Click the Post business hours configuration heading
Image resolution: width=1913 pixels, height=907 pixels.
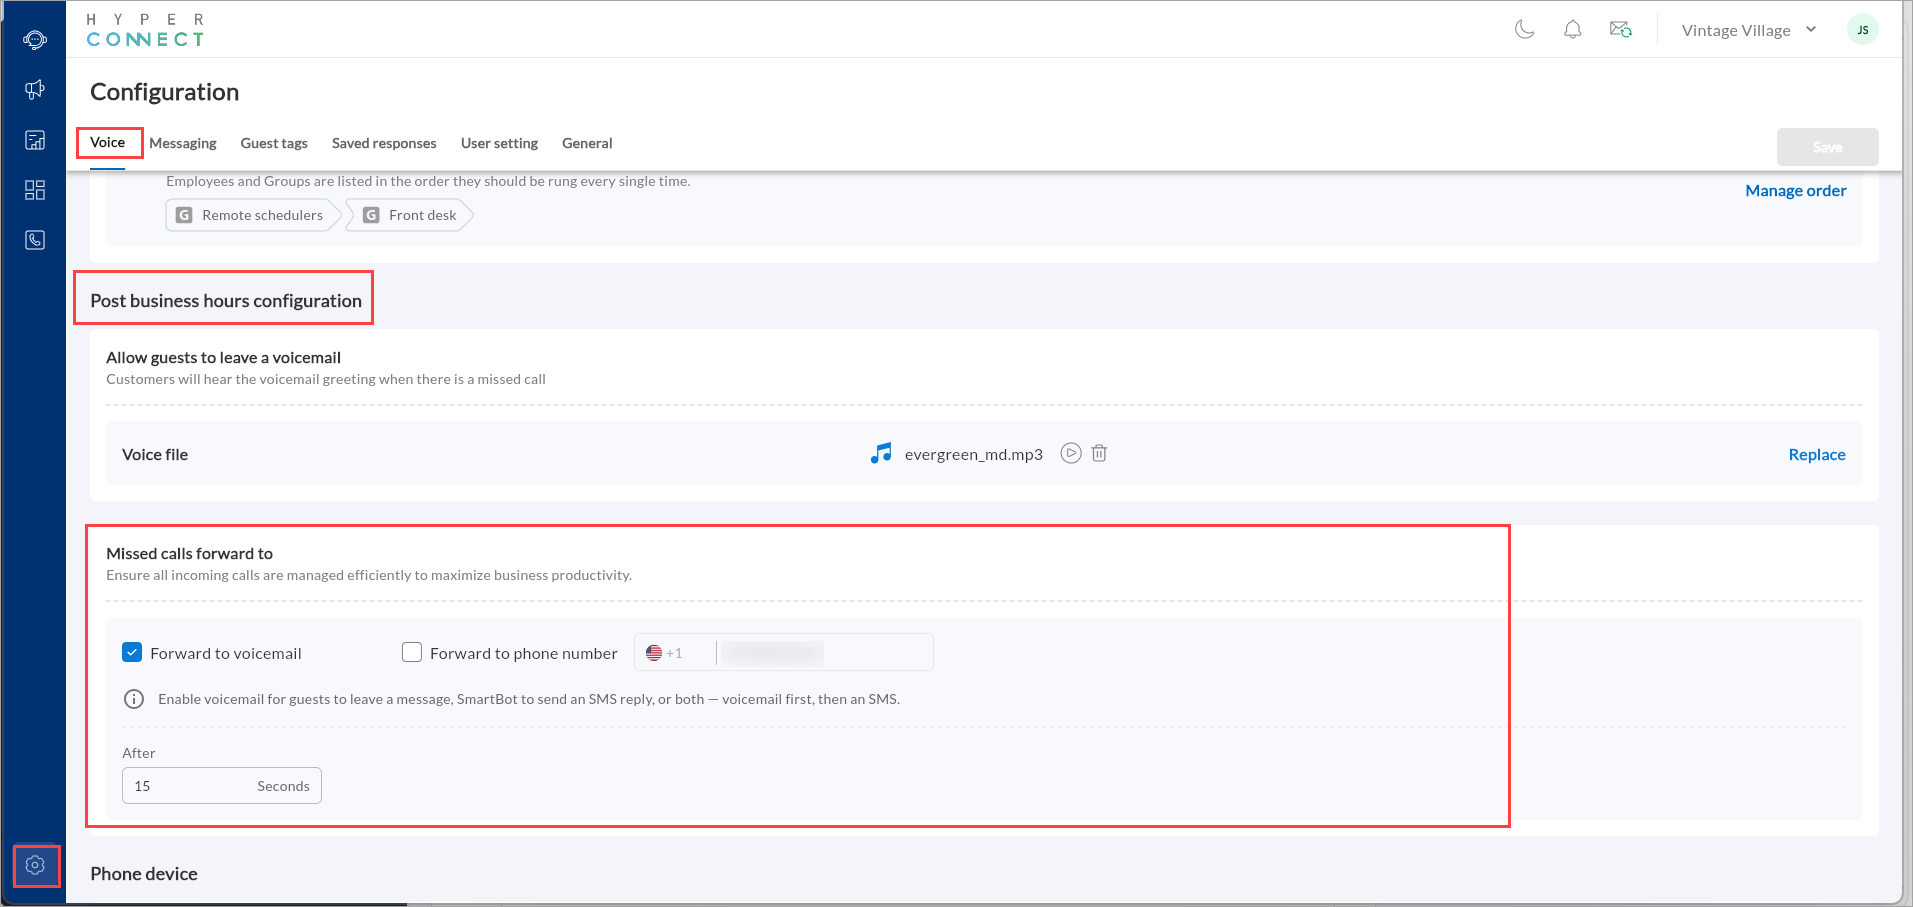(226, 301)
